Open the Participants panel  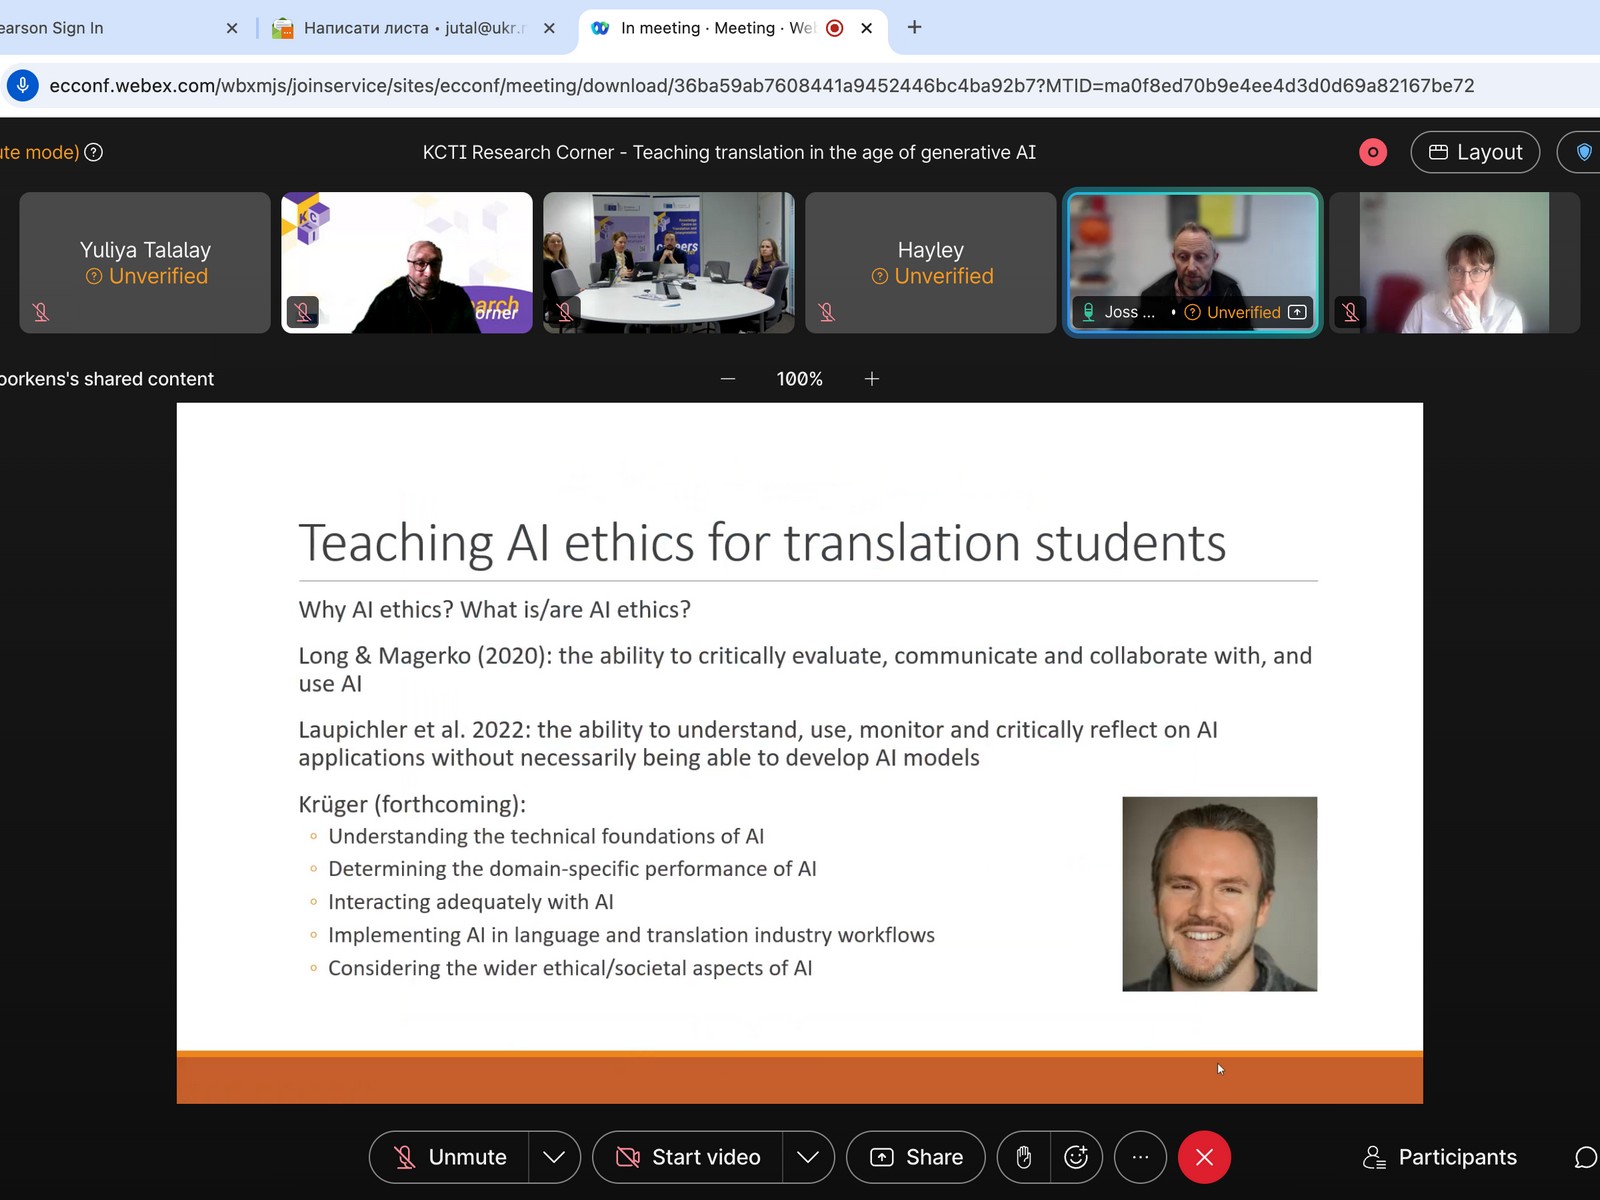(x=1440, y=1157)
